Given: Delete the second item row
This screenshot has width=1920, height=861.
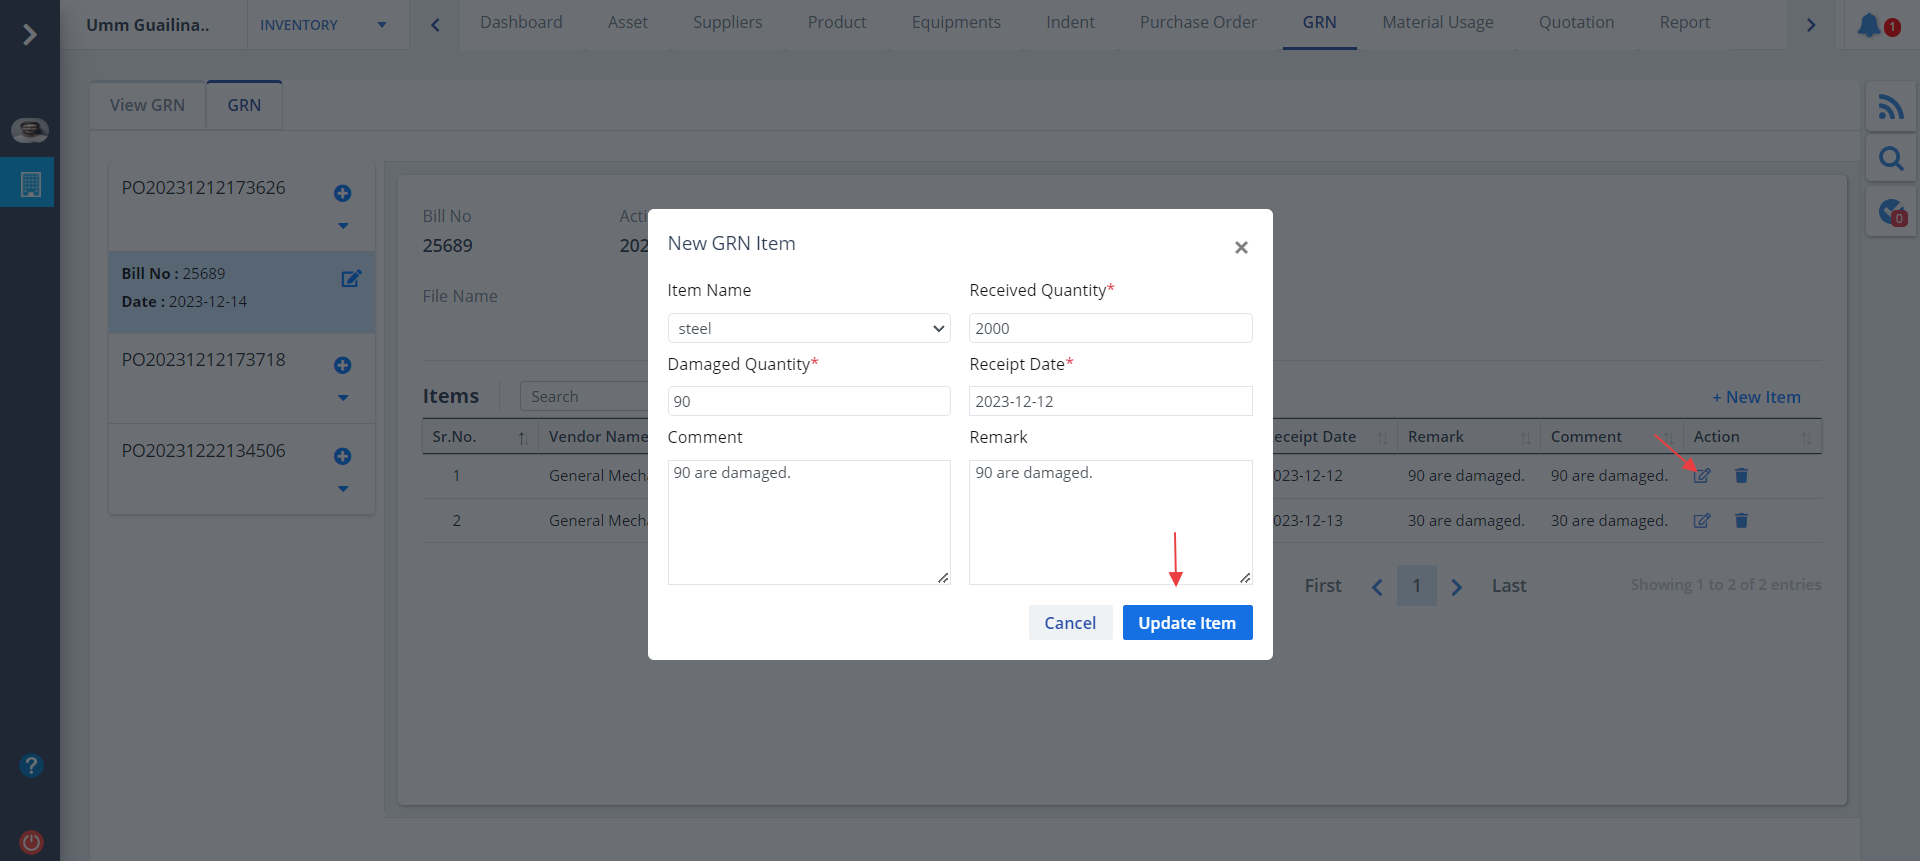Looking at the screenshot, I should click(1741, 520).
